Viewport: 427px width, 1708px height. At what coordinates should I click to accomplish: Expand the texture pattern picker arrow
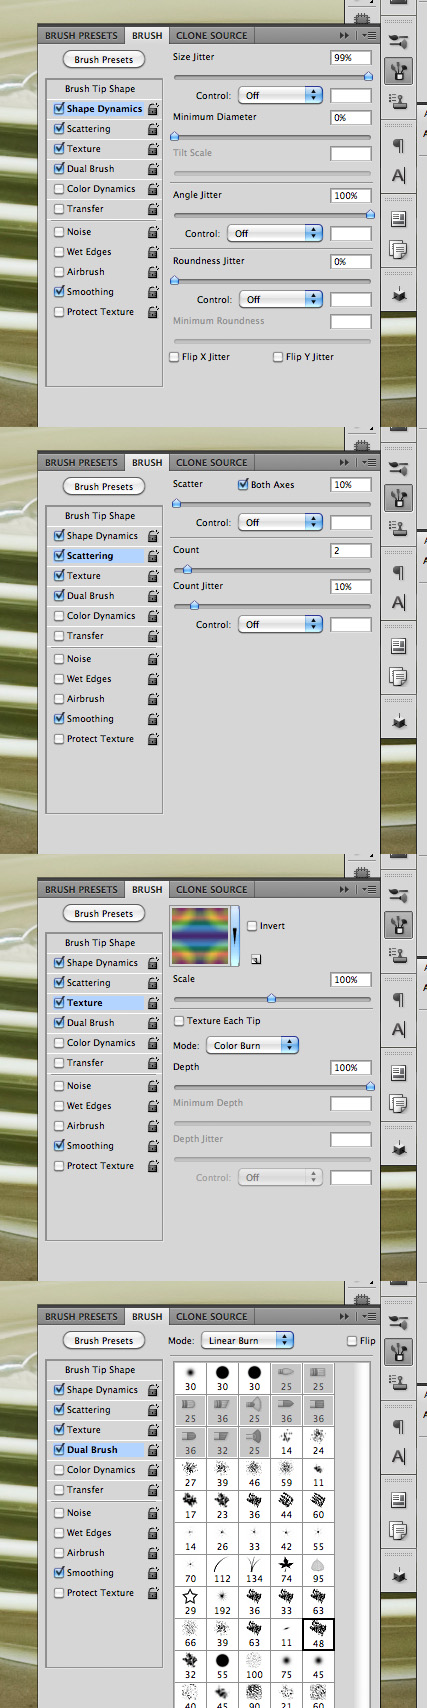pos(236,936)
